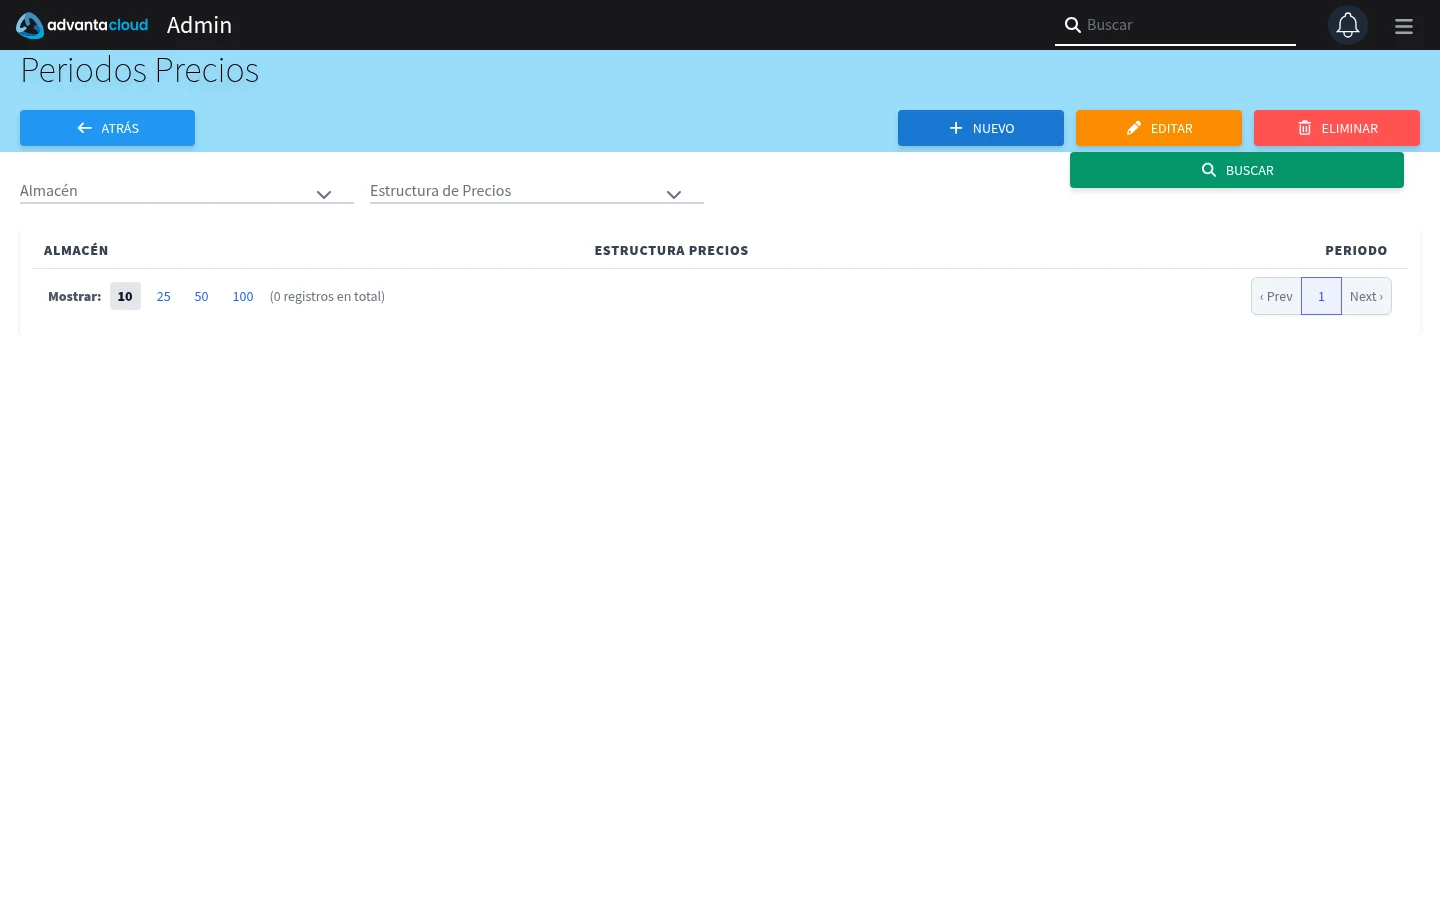The height and width of the screenshot is (900, 1440).
Task: Open the Estructura de Precios dropdown
Action: coord(537,191)
